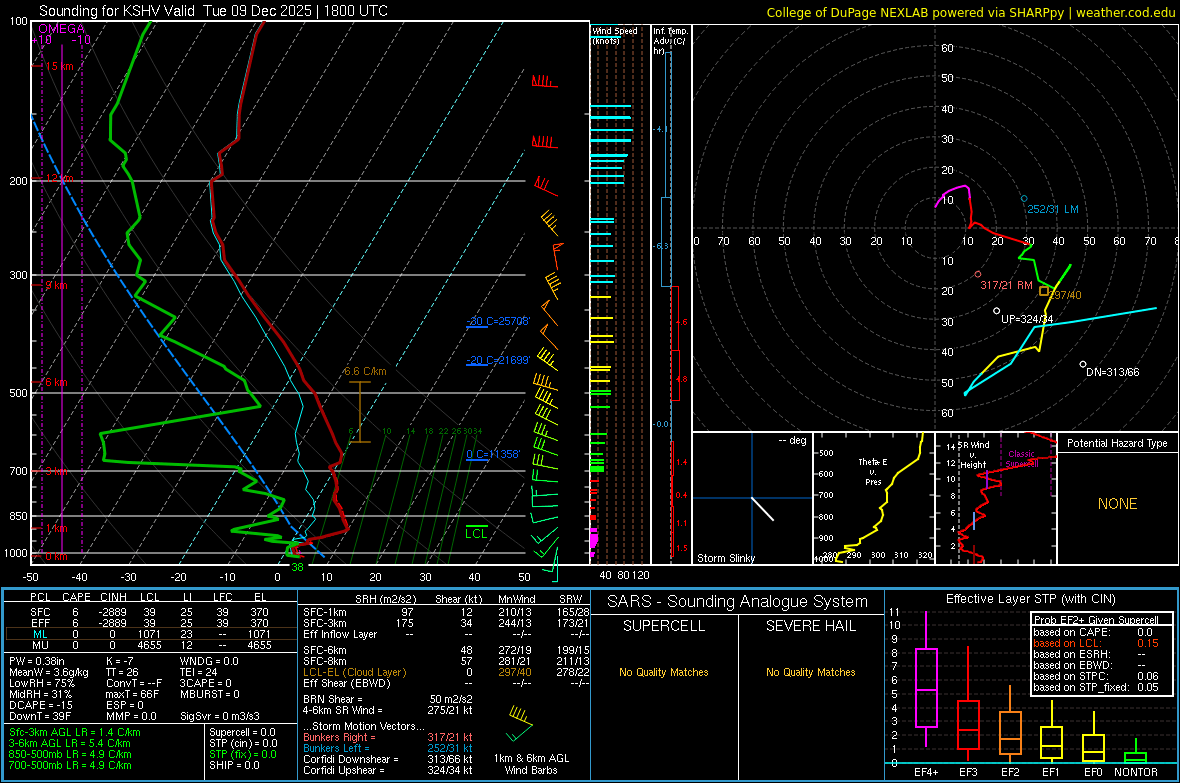Screen dimensions: 1180x783
Task: Select the highlighted ML parcel row
Action: [151, 634]
